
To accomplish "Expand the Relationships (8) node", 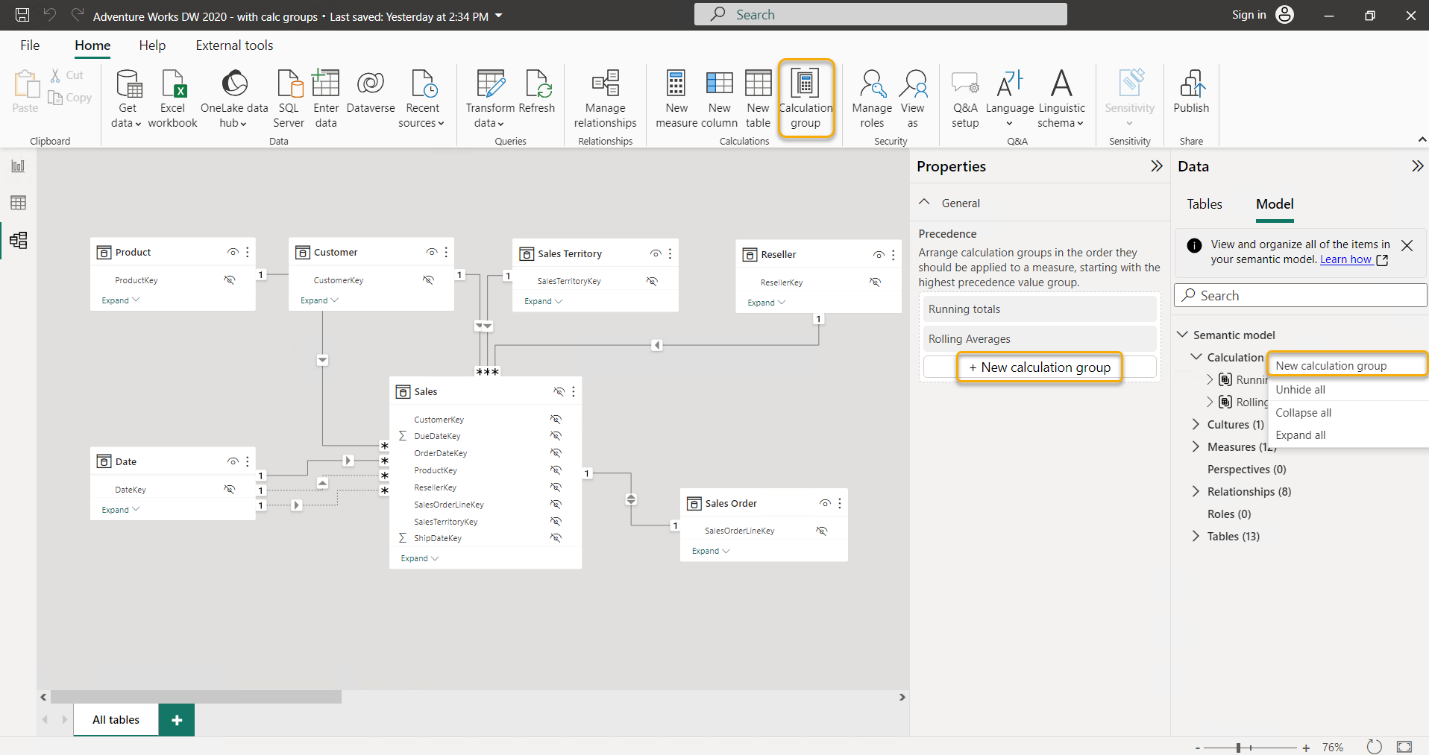I will pos(1196,492).
